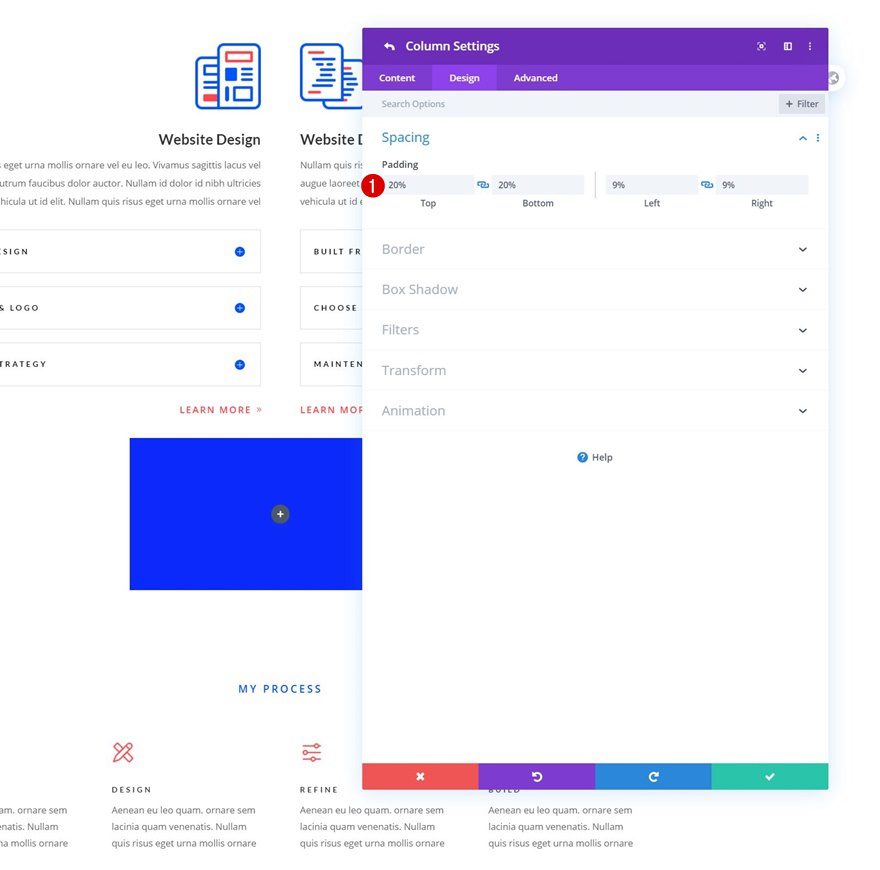Click the redo icon at the modal bottom
Screen dimensions: 880x870
coord(653,776)
